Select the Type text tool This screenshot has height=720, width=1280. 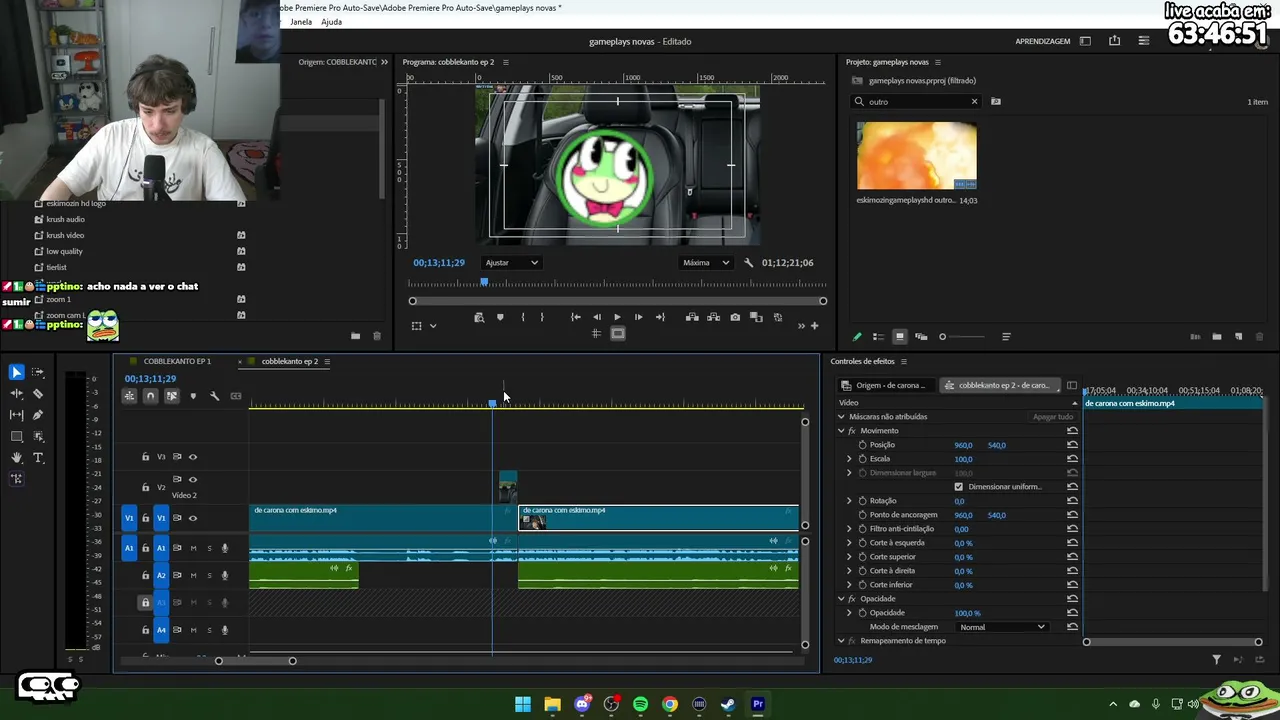coord(38,458)
